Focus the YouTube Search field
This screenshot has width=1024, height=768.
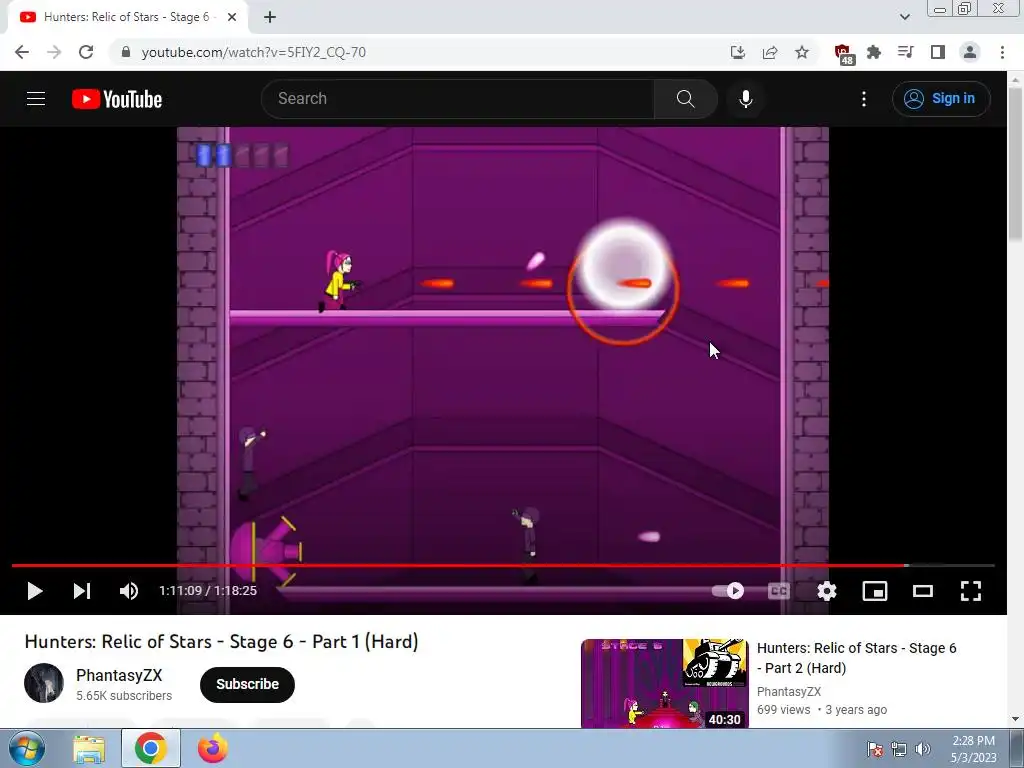click(x=457, y=99)
